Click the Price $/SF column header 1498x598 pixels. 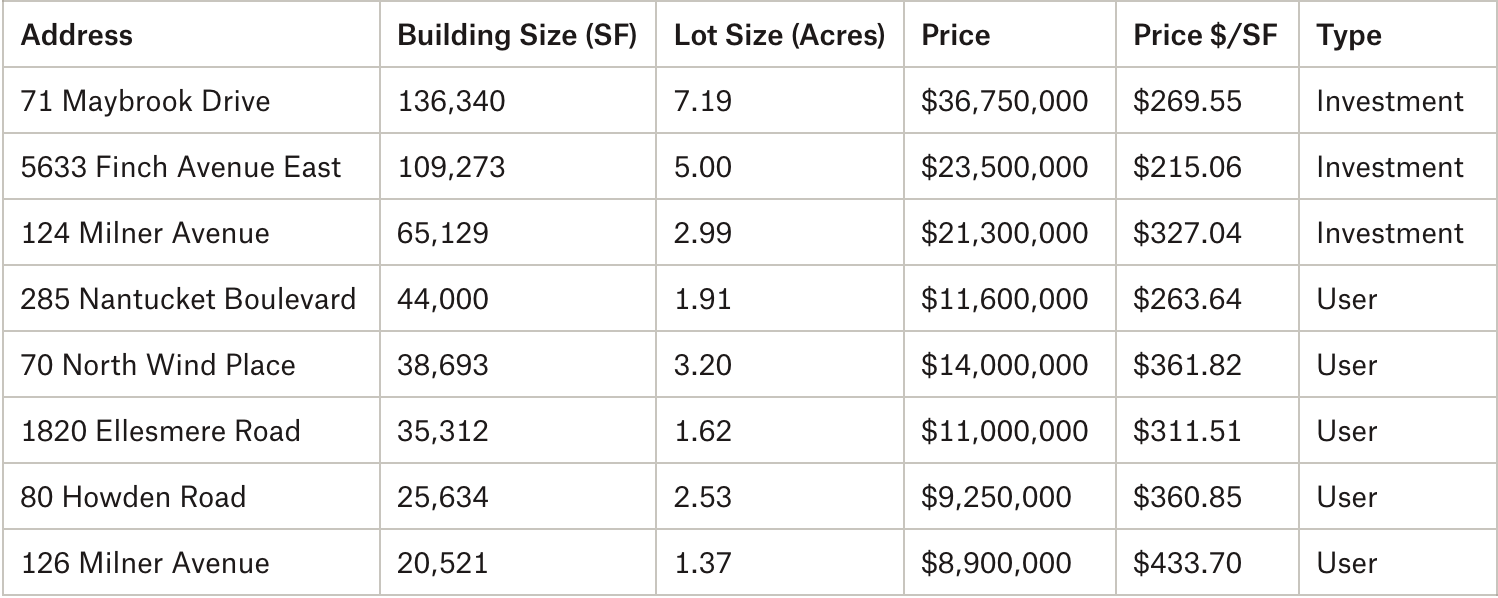(x=1205, y=36)
